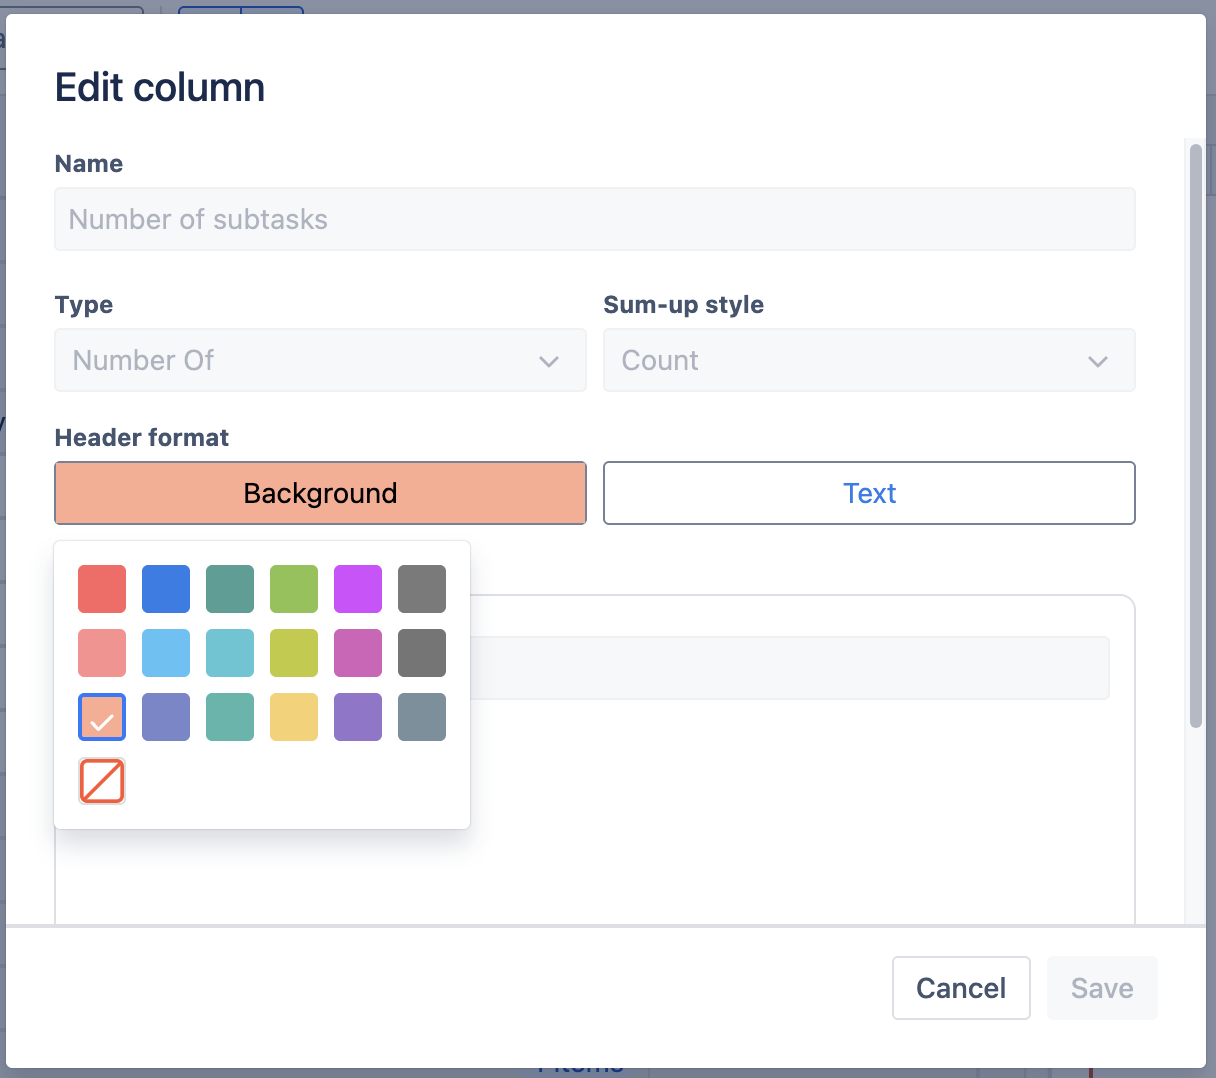Screen dimensions: 1216x1078
Task: Select the pink salmon color swatch
Action: tap(102, 653)
